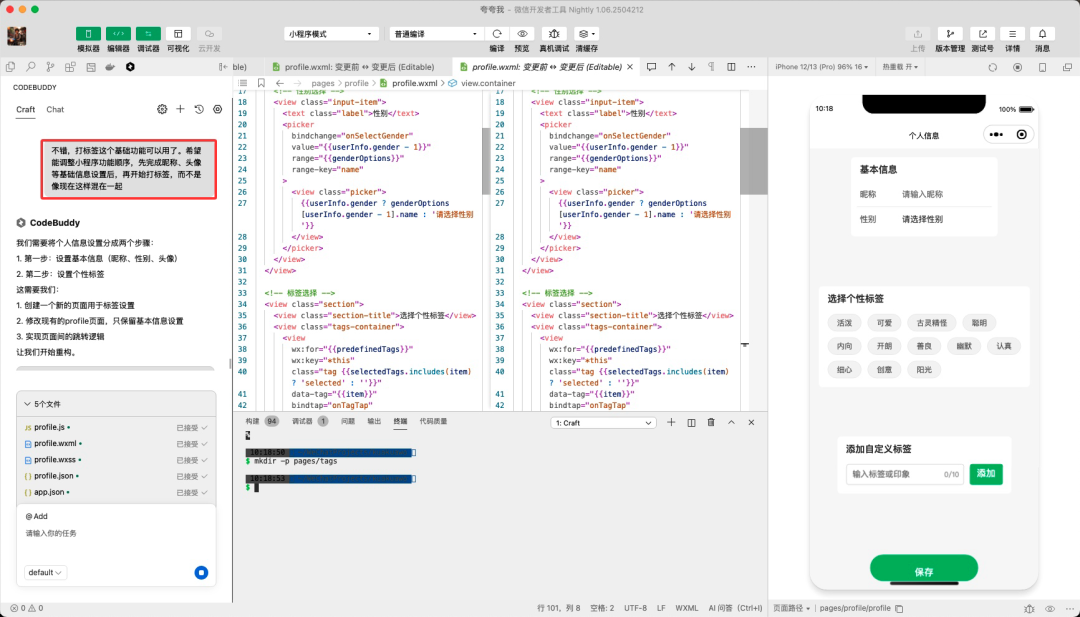Click the 添加 button for custom tag

985,474
